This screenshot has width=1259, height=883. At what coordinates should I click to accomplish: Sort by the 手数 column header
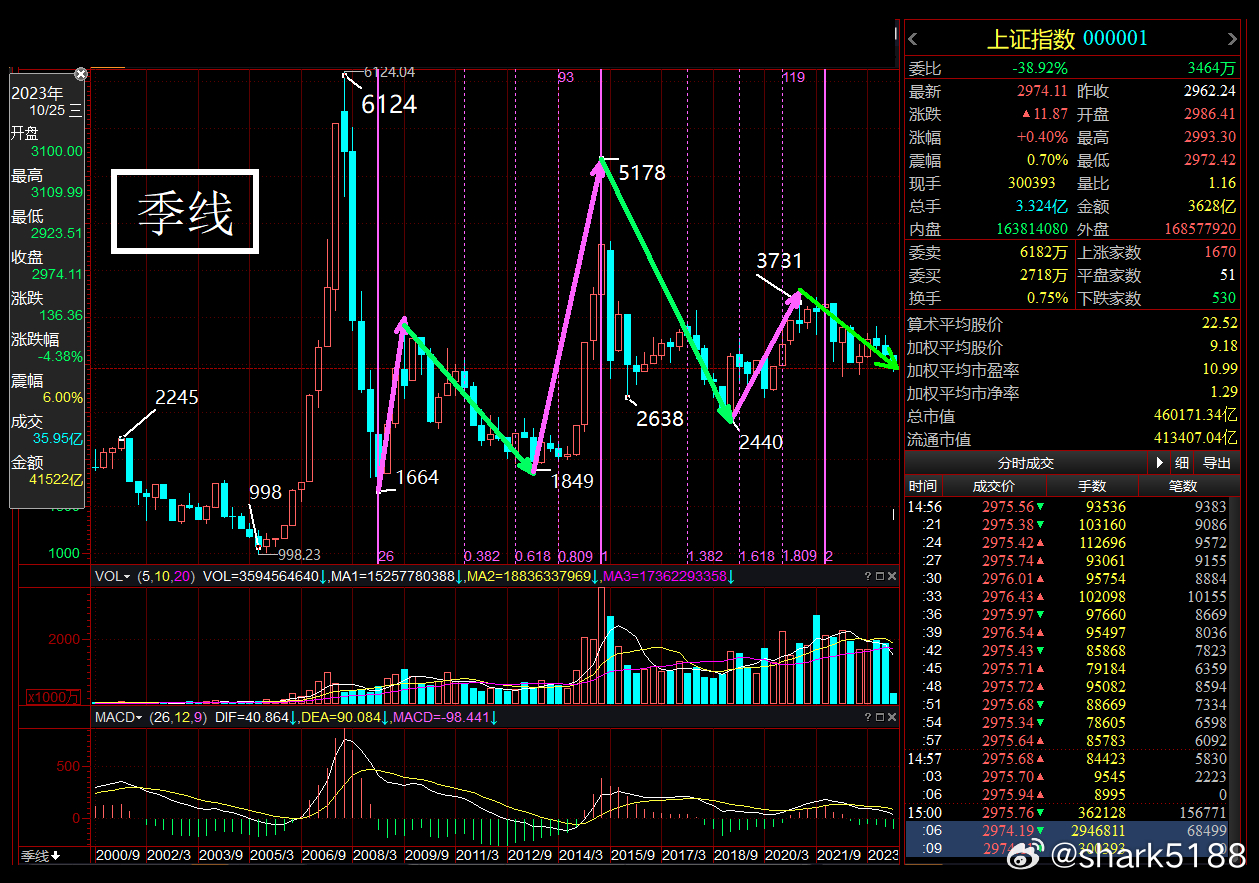click(x=1092, y=486)
